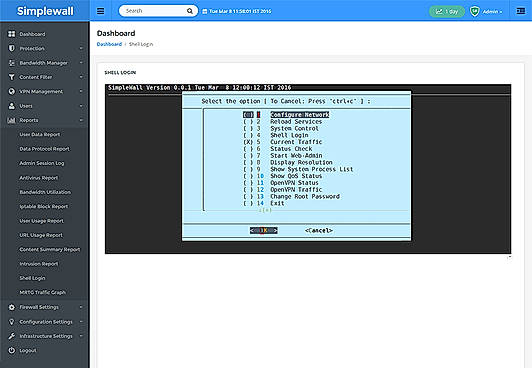The height and width of the screenshot is (368, 532).
Task: Click the search magnifier icon
Action: pyautogui.click(x=190, y=11)
